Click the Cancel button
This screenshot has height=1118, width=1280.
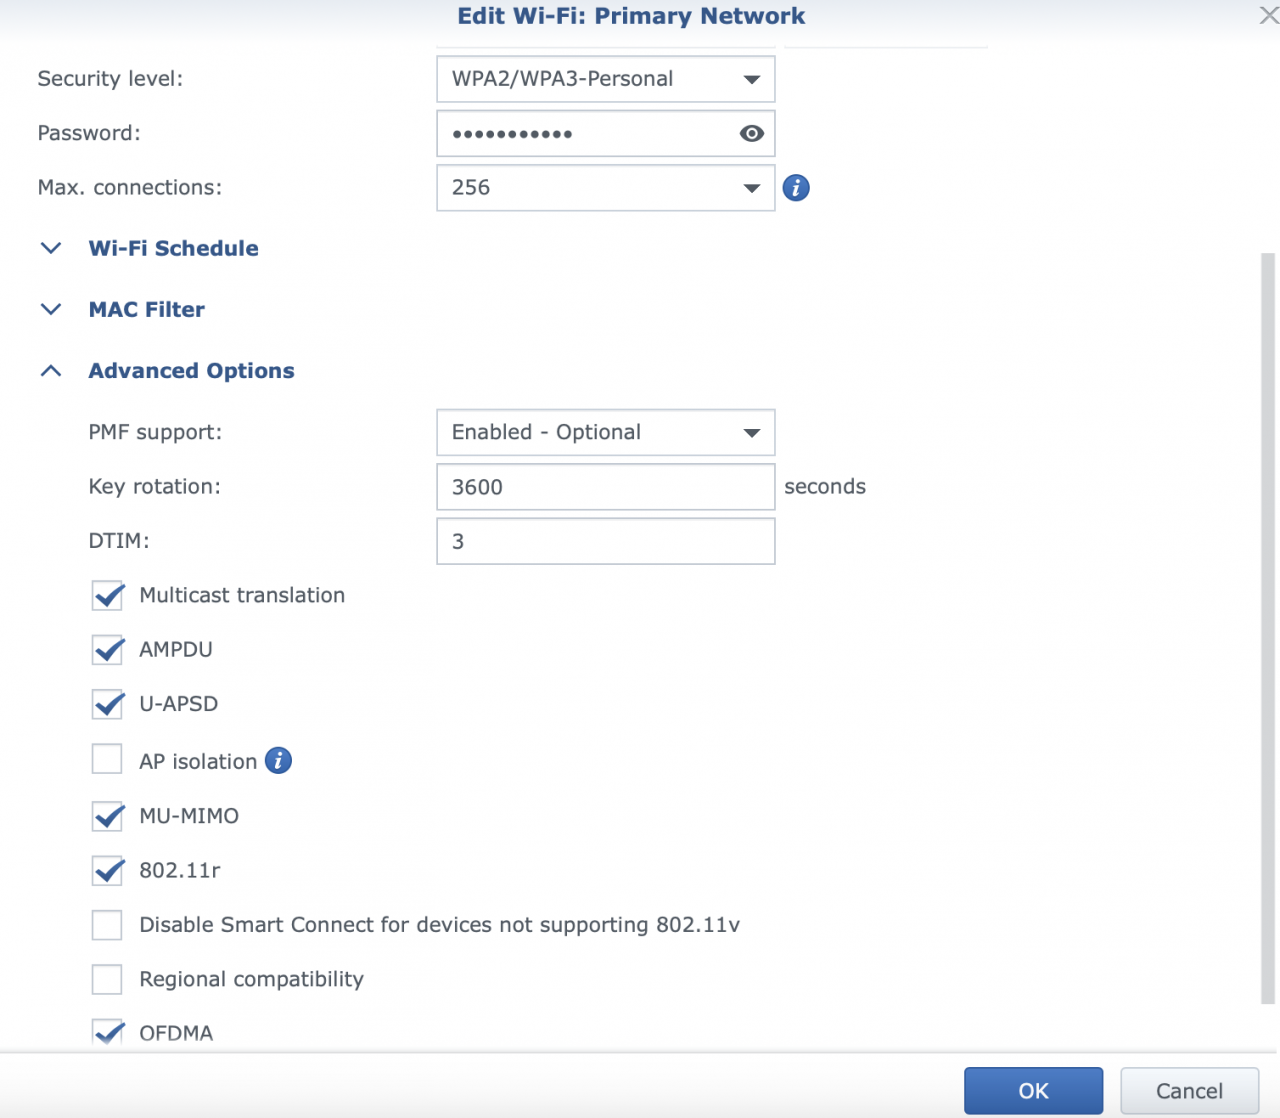point(1189,1091)
